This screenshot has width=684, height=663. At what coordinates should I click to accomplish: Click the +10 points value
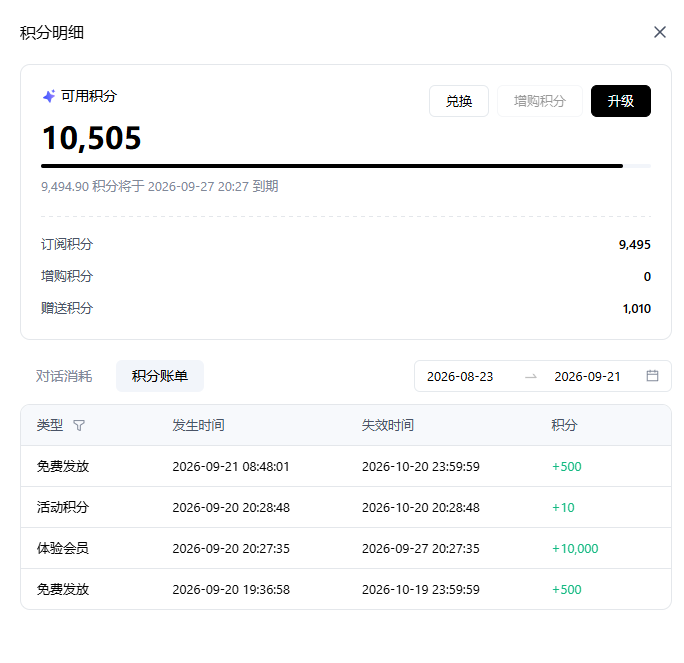pos(563,507)
